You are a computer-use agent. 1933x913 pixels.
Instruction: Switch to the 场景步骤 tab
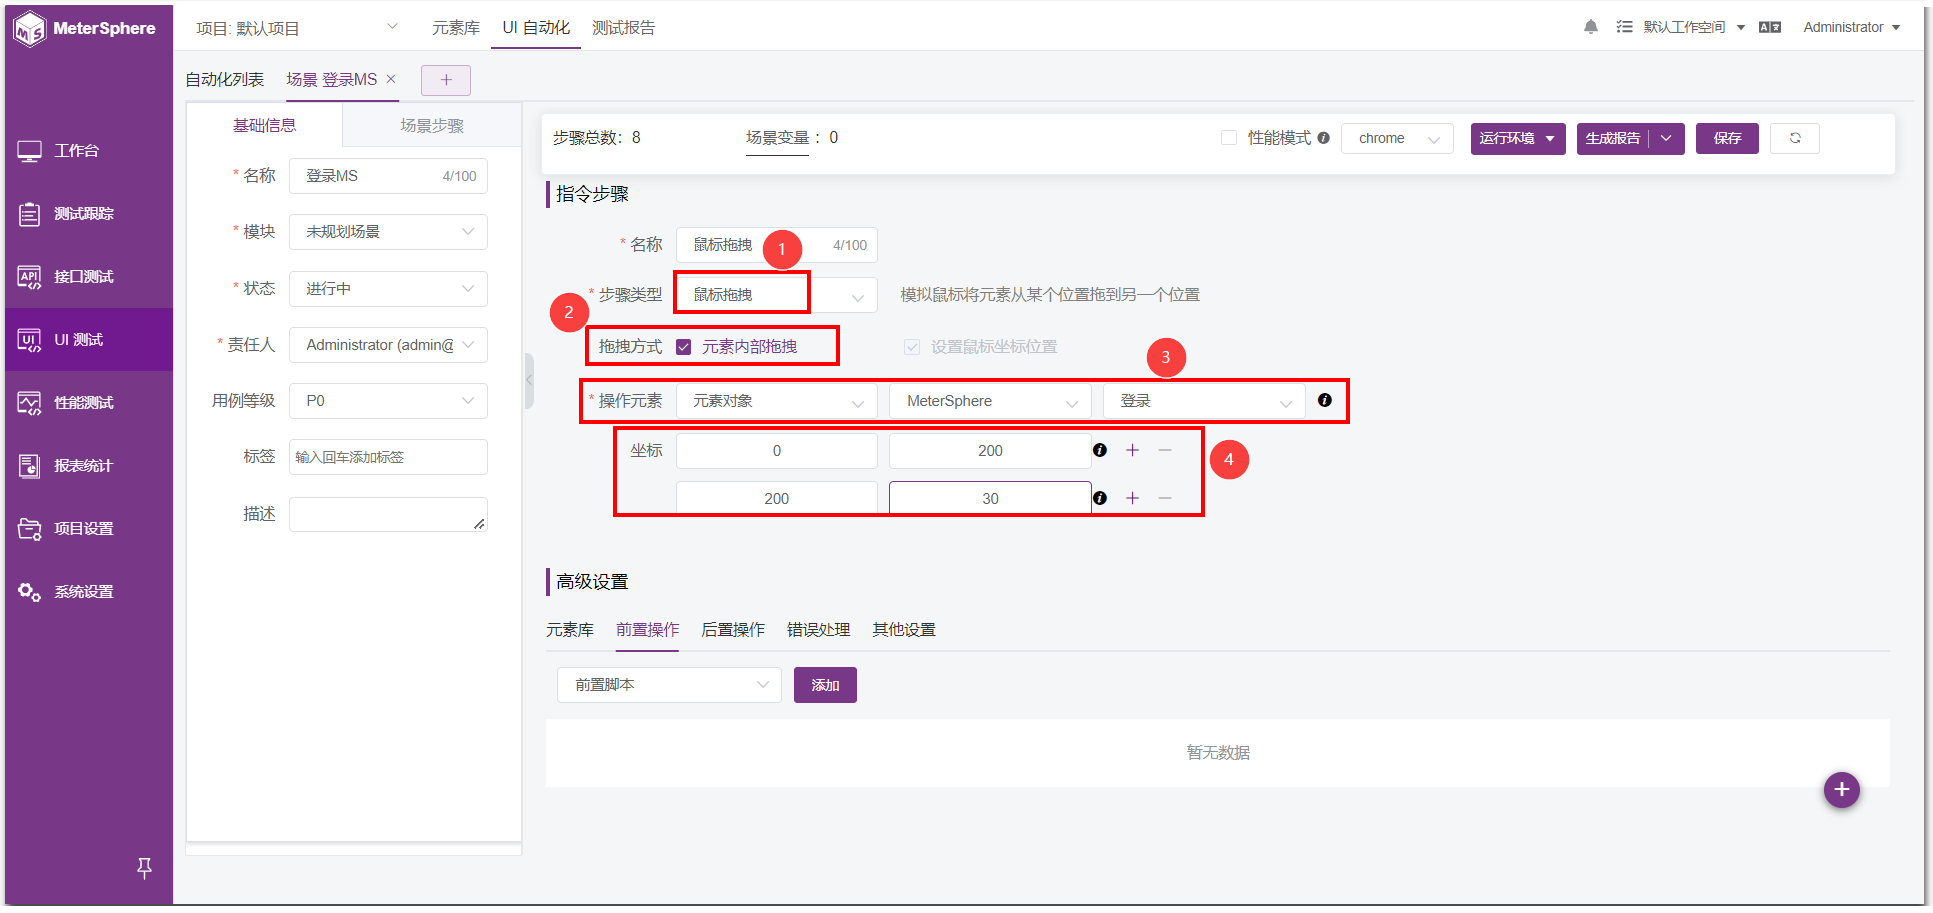432,126
